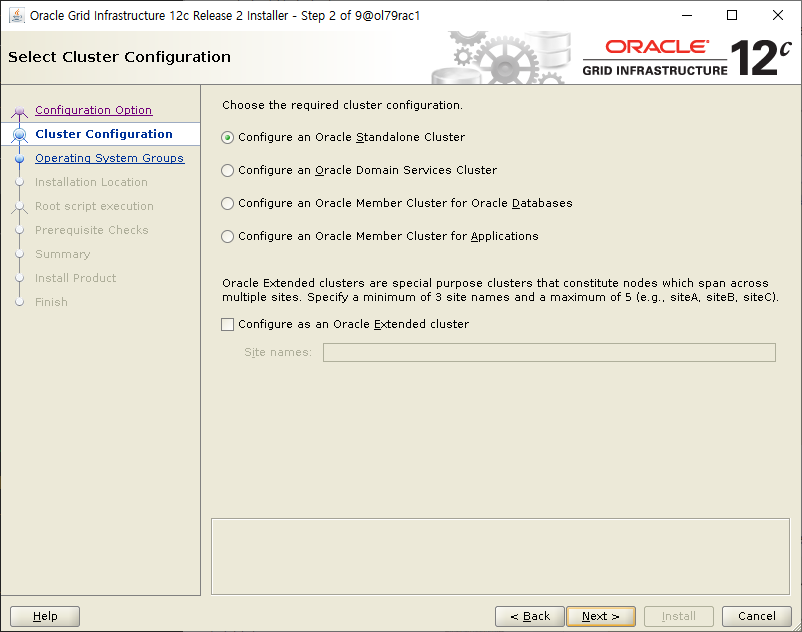802x632 pixels.
Task: Click the empty message area at bottom
Action: (x=500, y=556)
